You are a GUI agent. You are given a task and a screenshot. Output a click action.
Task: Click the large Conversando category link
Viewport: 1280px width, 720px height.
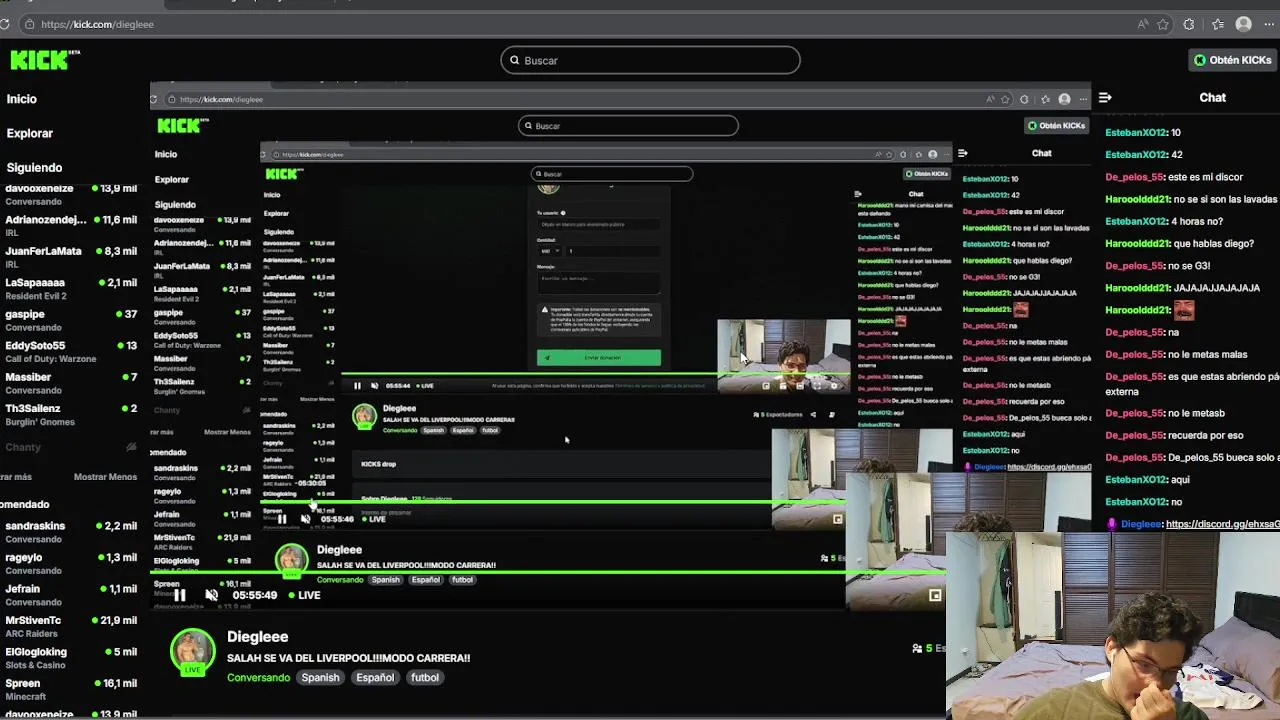[258, 677]
